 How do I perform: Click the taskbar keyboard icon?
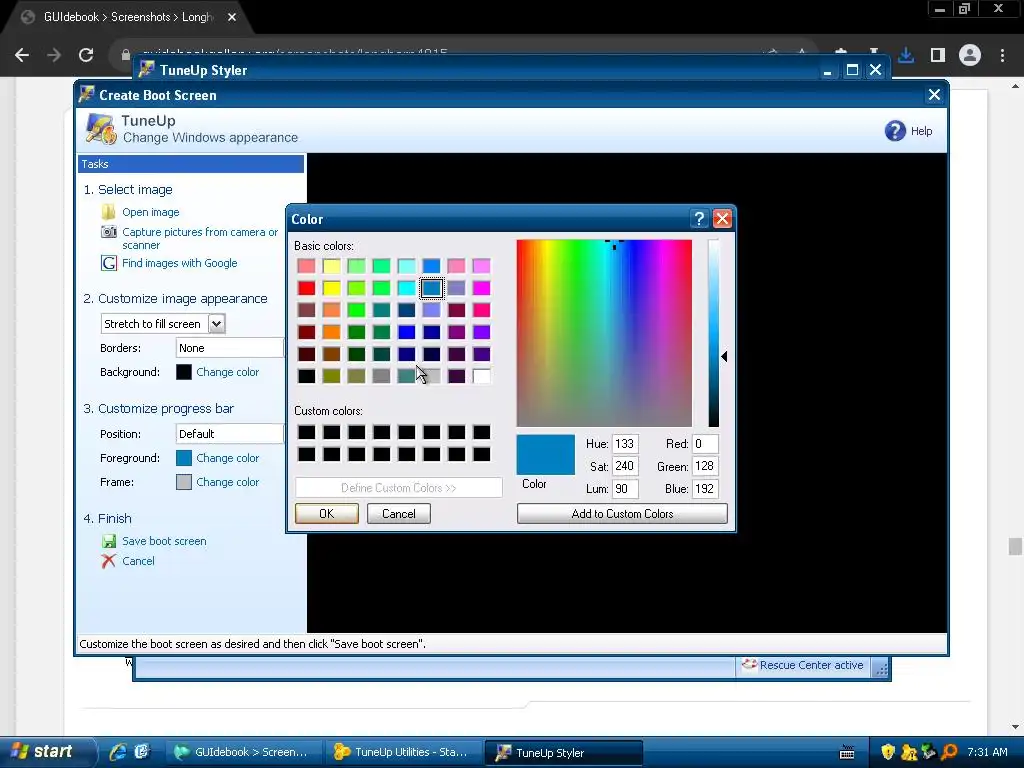(847, 752)
